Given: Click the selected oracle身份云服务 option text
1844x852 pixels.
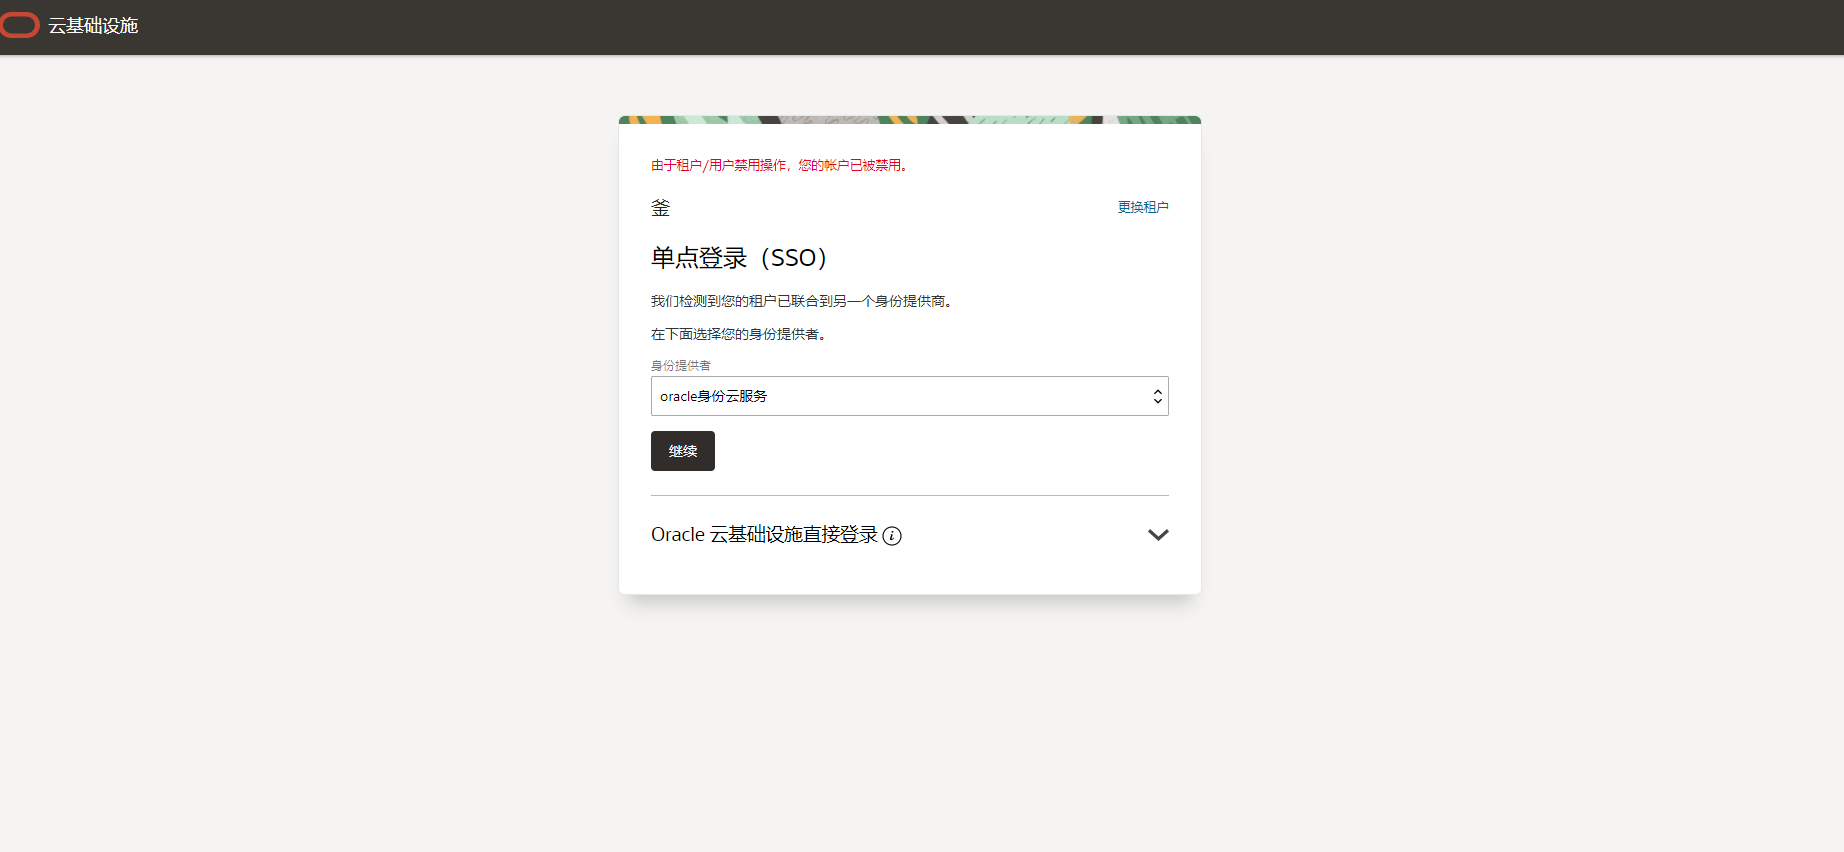Looking at the screenshot, I should click(714, 396).
